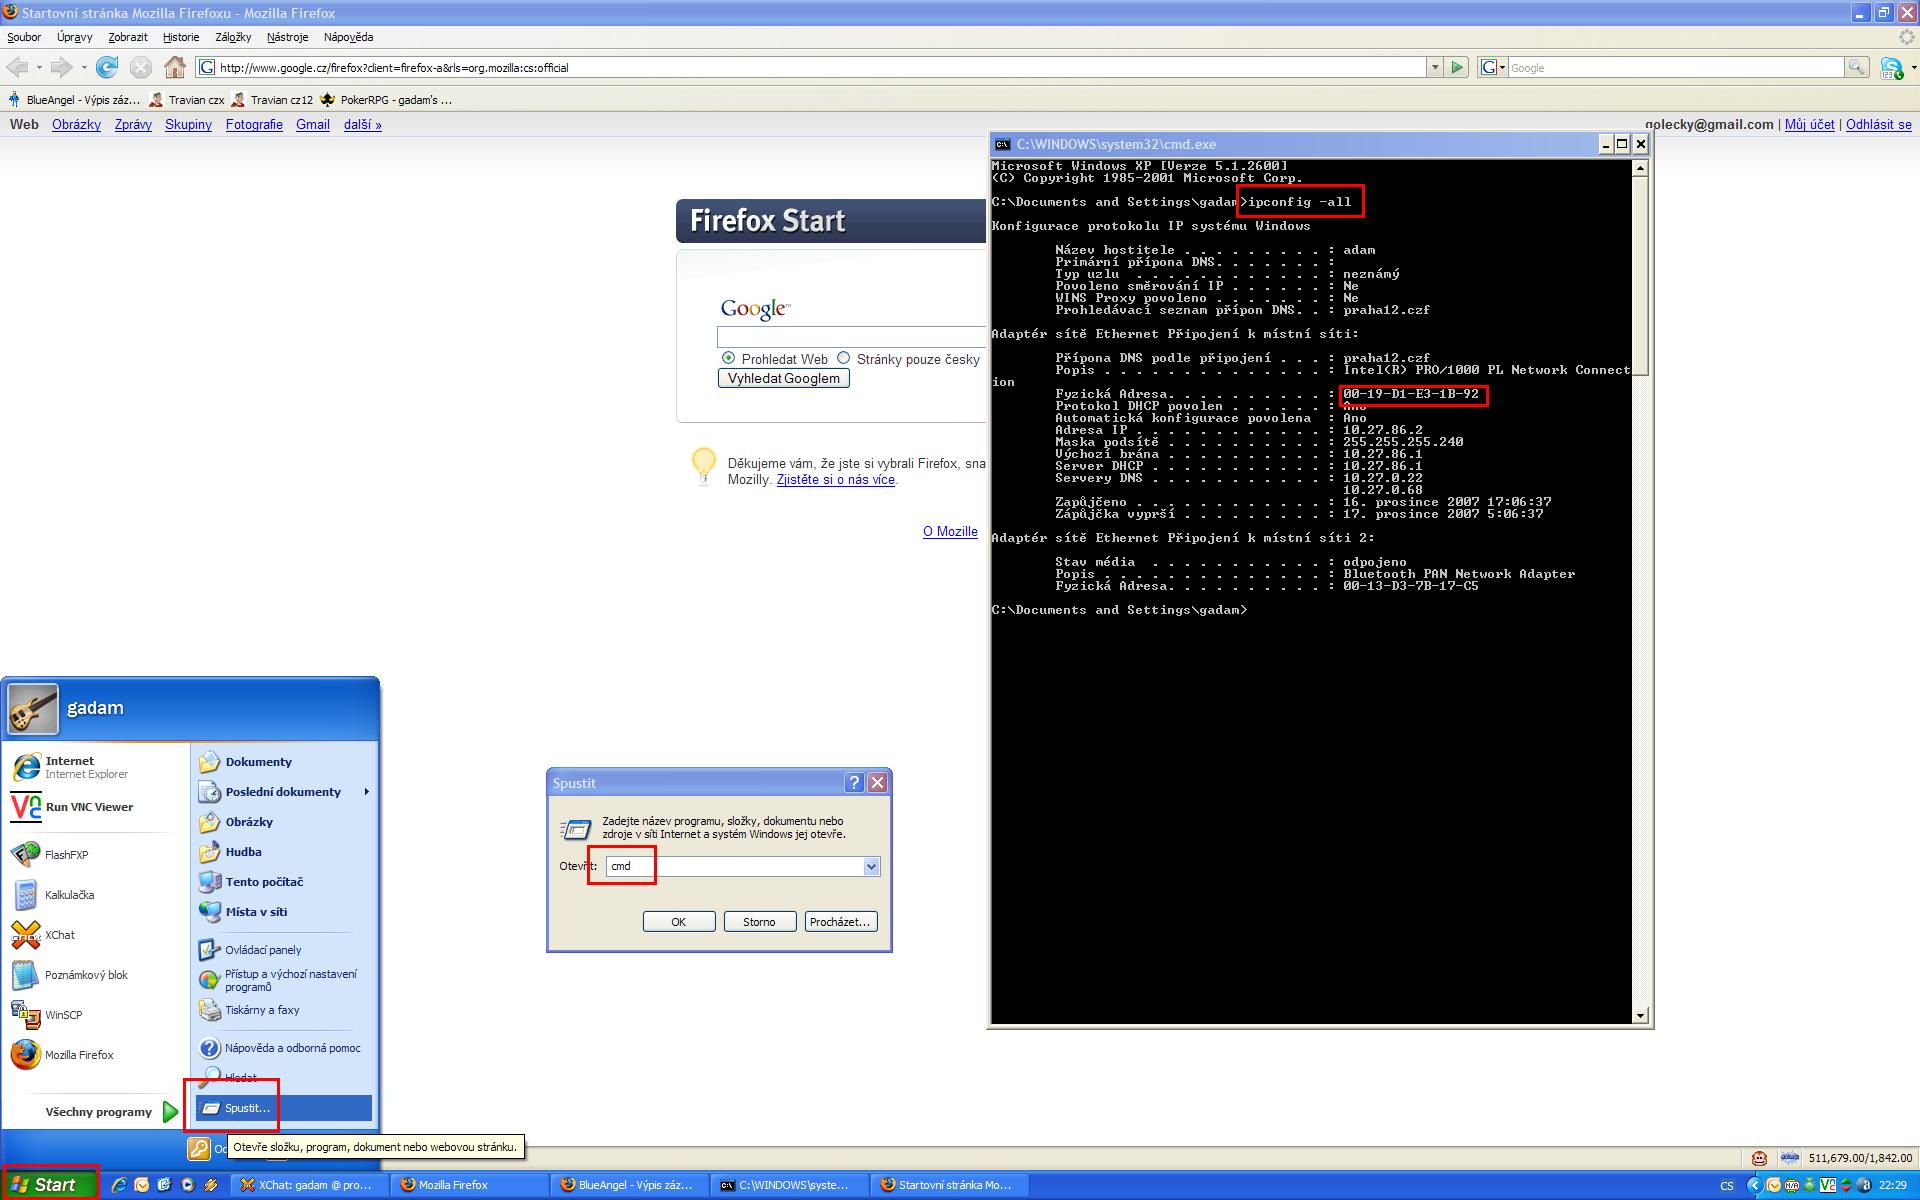Image resolution: width=1920 pixels, height=1200 pixels.
Task: Open the Travian czx bookmark
Action: pyautogui.click(x=187, y=100)
